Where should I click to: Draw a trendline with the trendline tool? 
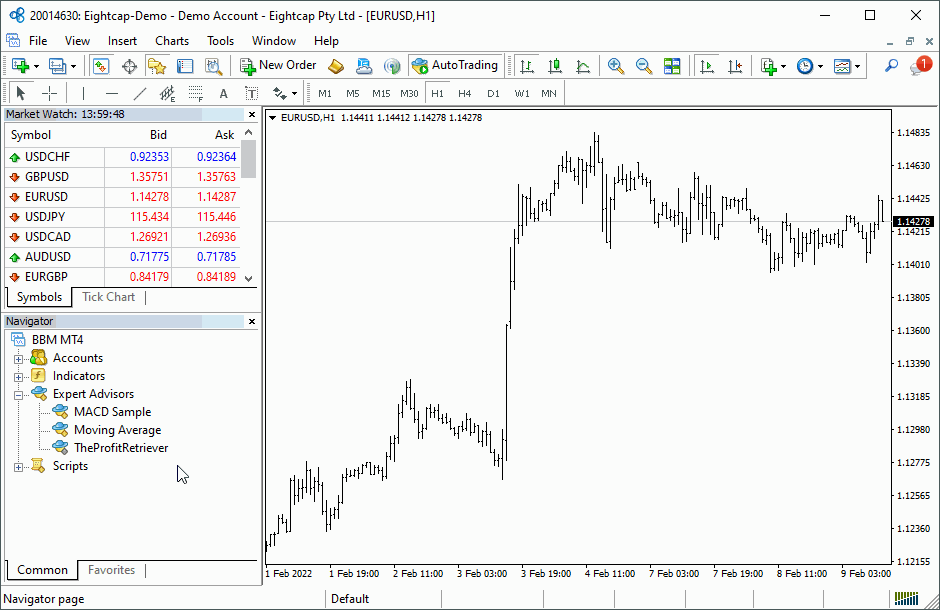140,94
